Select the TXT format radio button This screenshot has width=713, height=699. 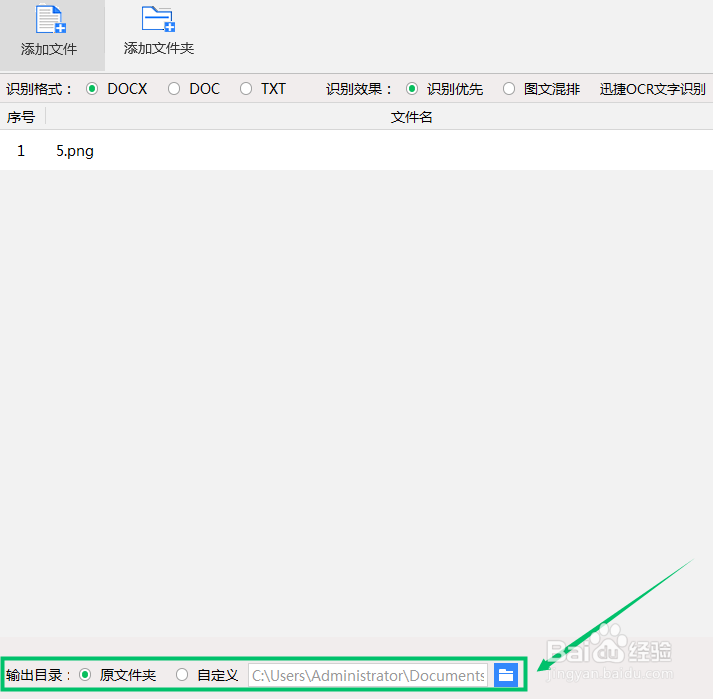246,89
